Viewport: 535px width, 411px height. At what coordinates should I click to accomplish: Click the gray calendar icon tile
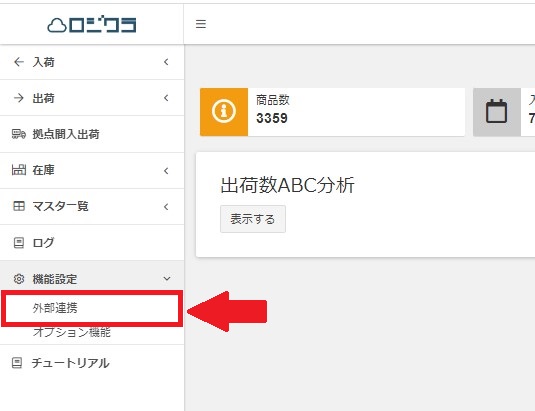496,112
